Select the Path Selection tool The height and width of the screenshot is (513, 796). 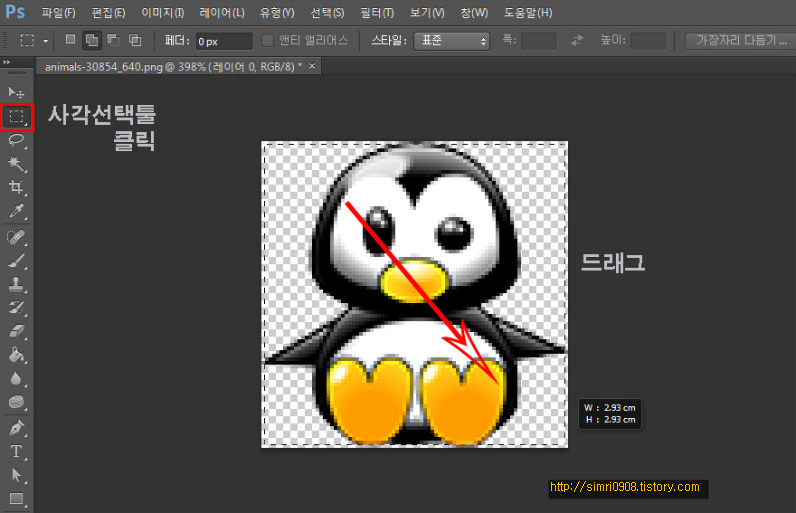[x=16, y=475]
